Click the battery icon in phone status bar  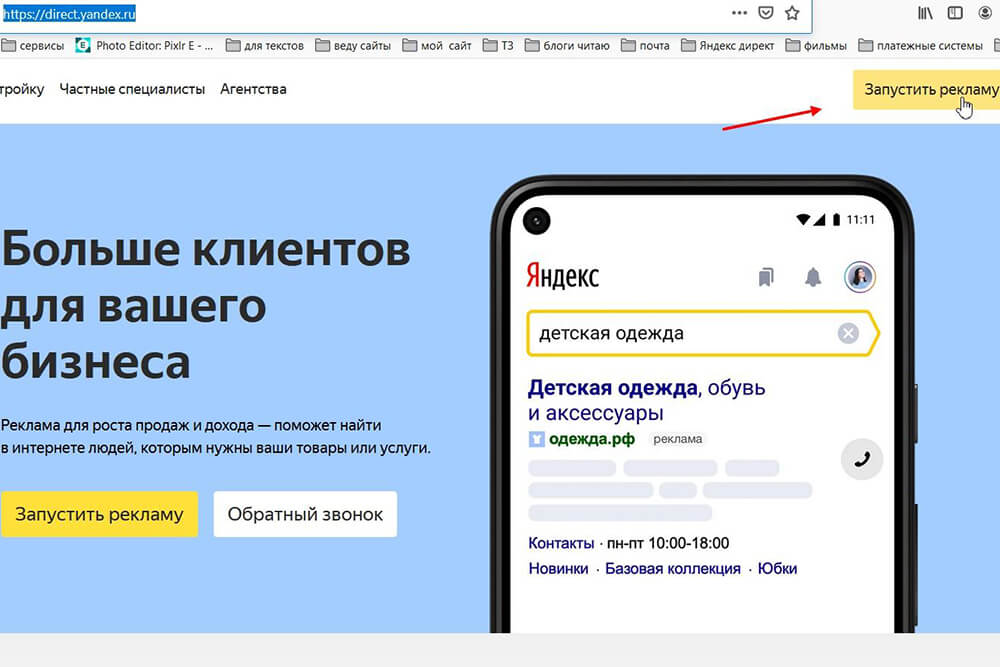coord(836,220)
